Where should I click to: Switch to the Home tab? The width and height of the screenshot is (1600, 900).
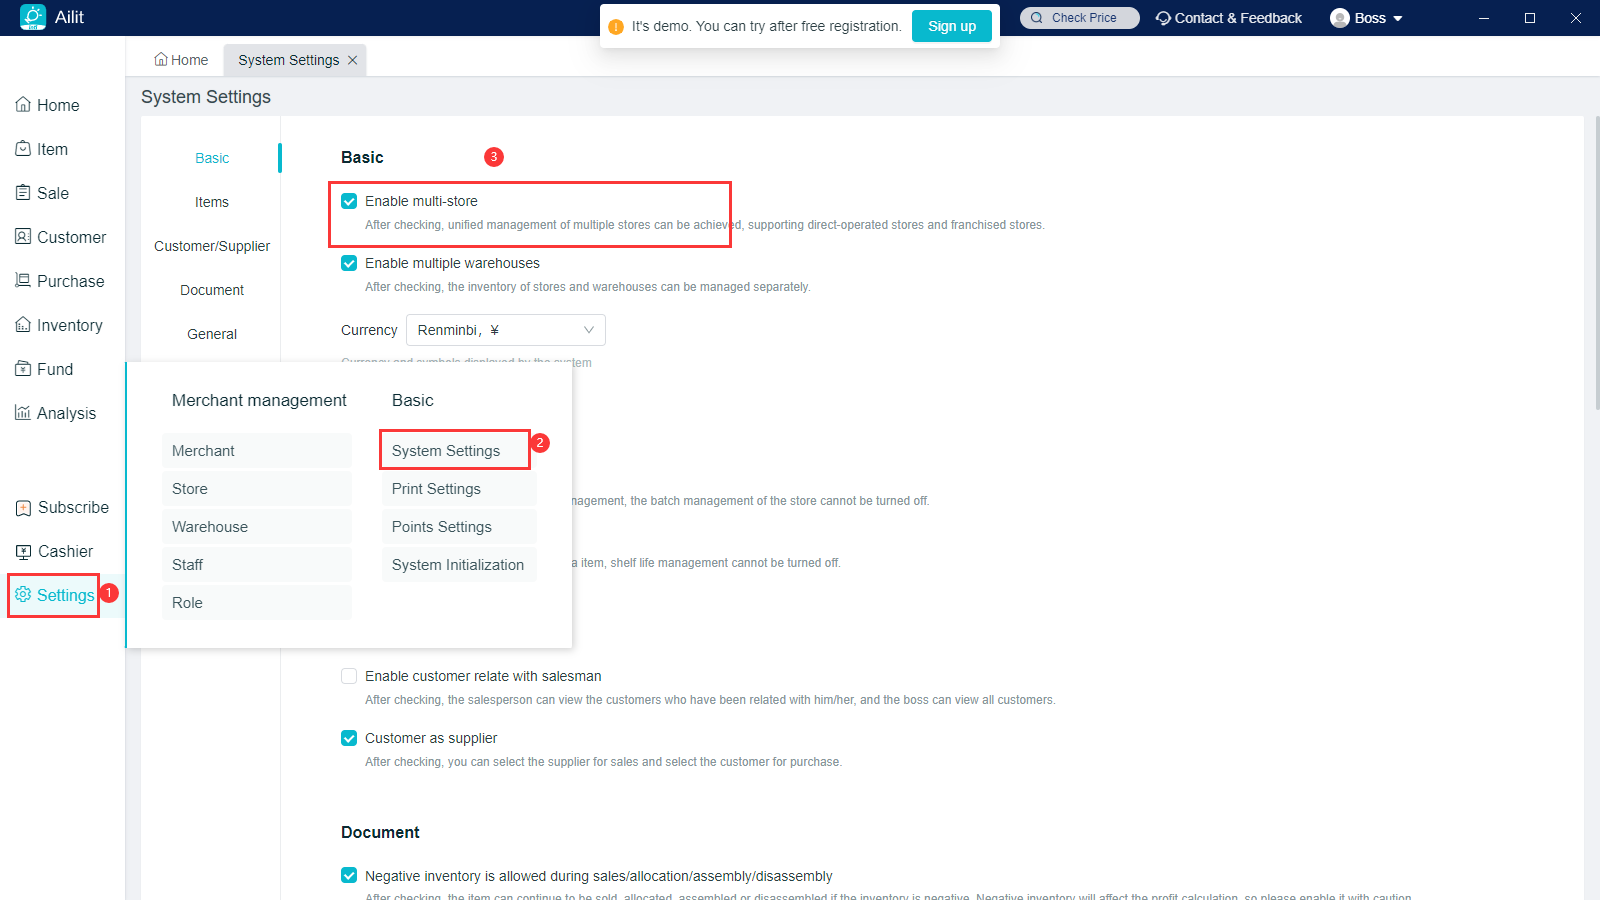point(181,60)
